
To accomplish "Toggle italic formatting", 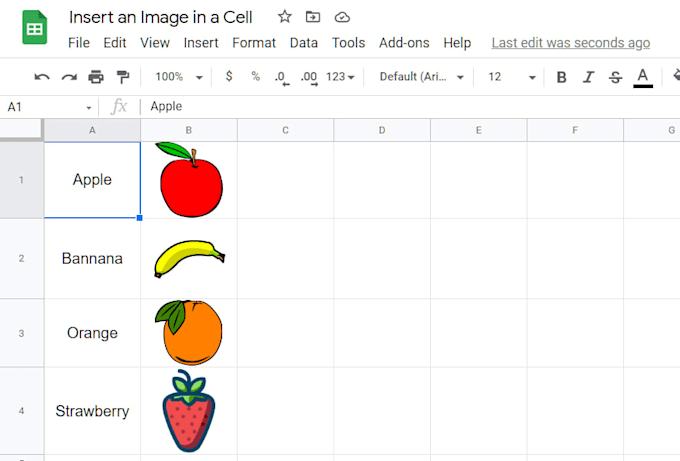I will click(x=588, y=77).
